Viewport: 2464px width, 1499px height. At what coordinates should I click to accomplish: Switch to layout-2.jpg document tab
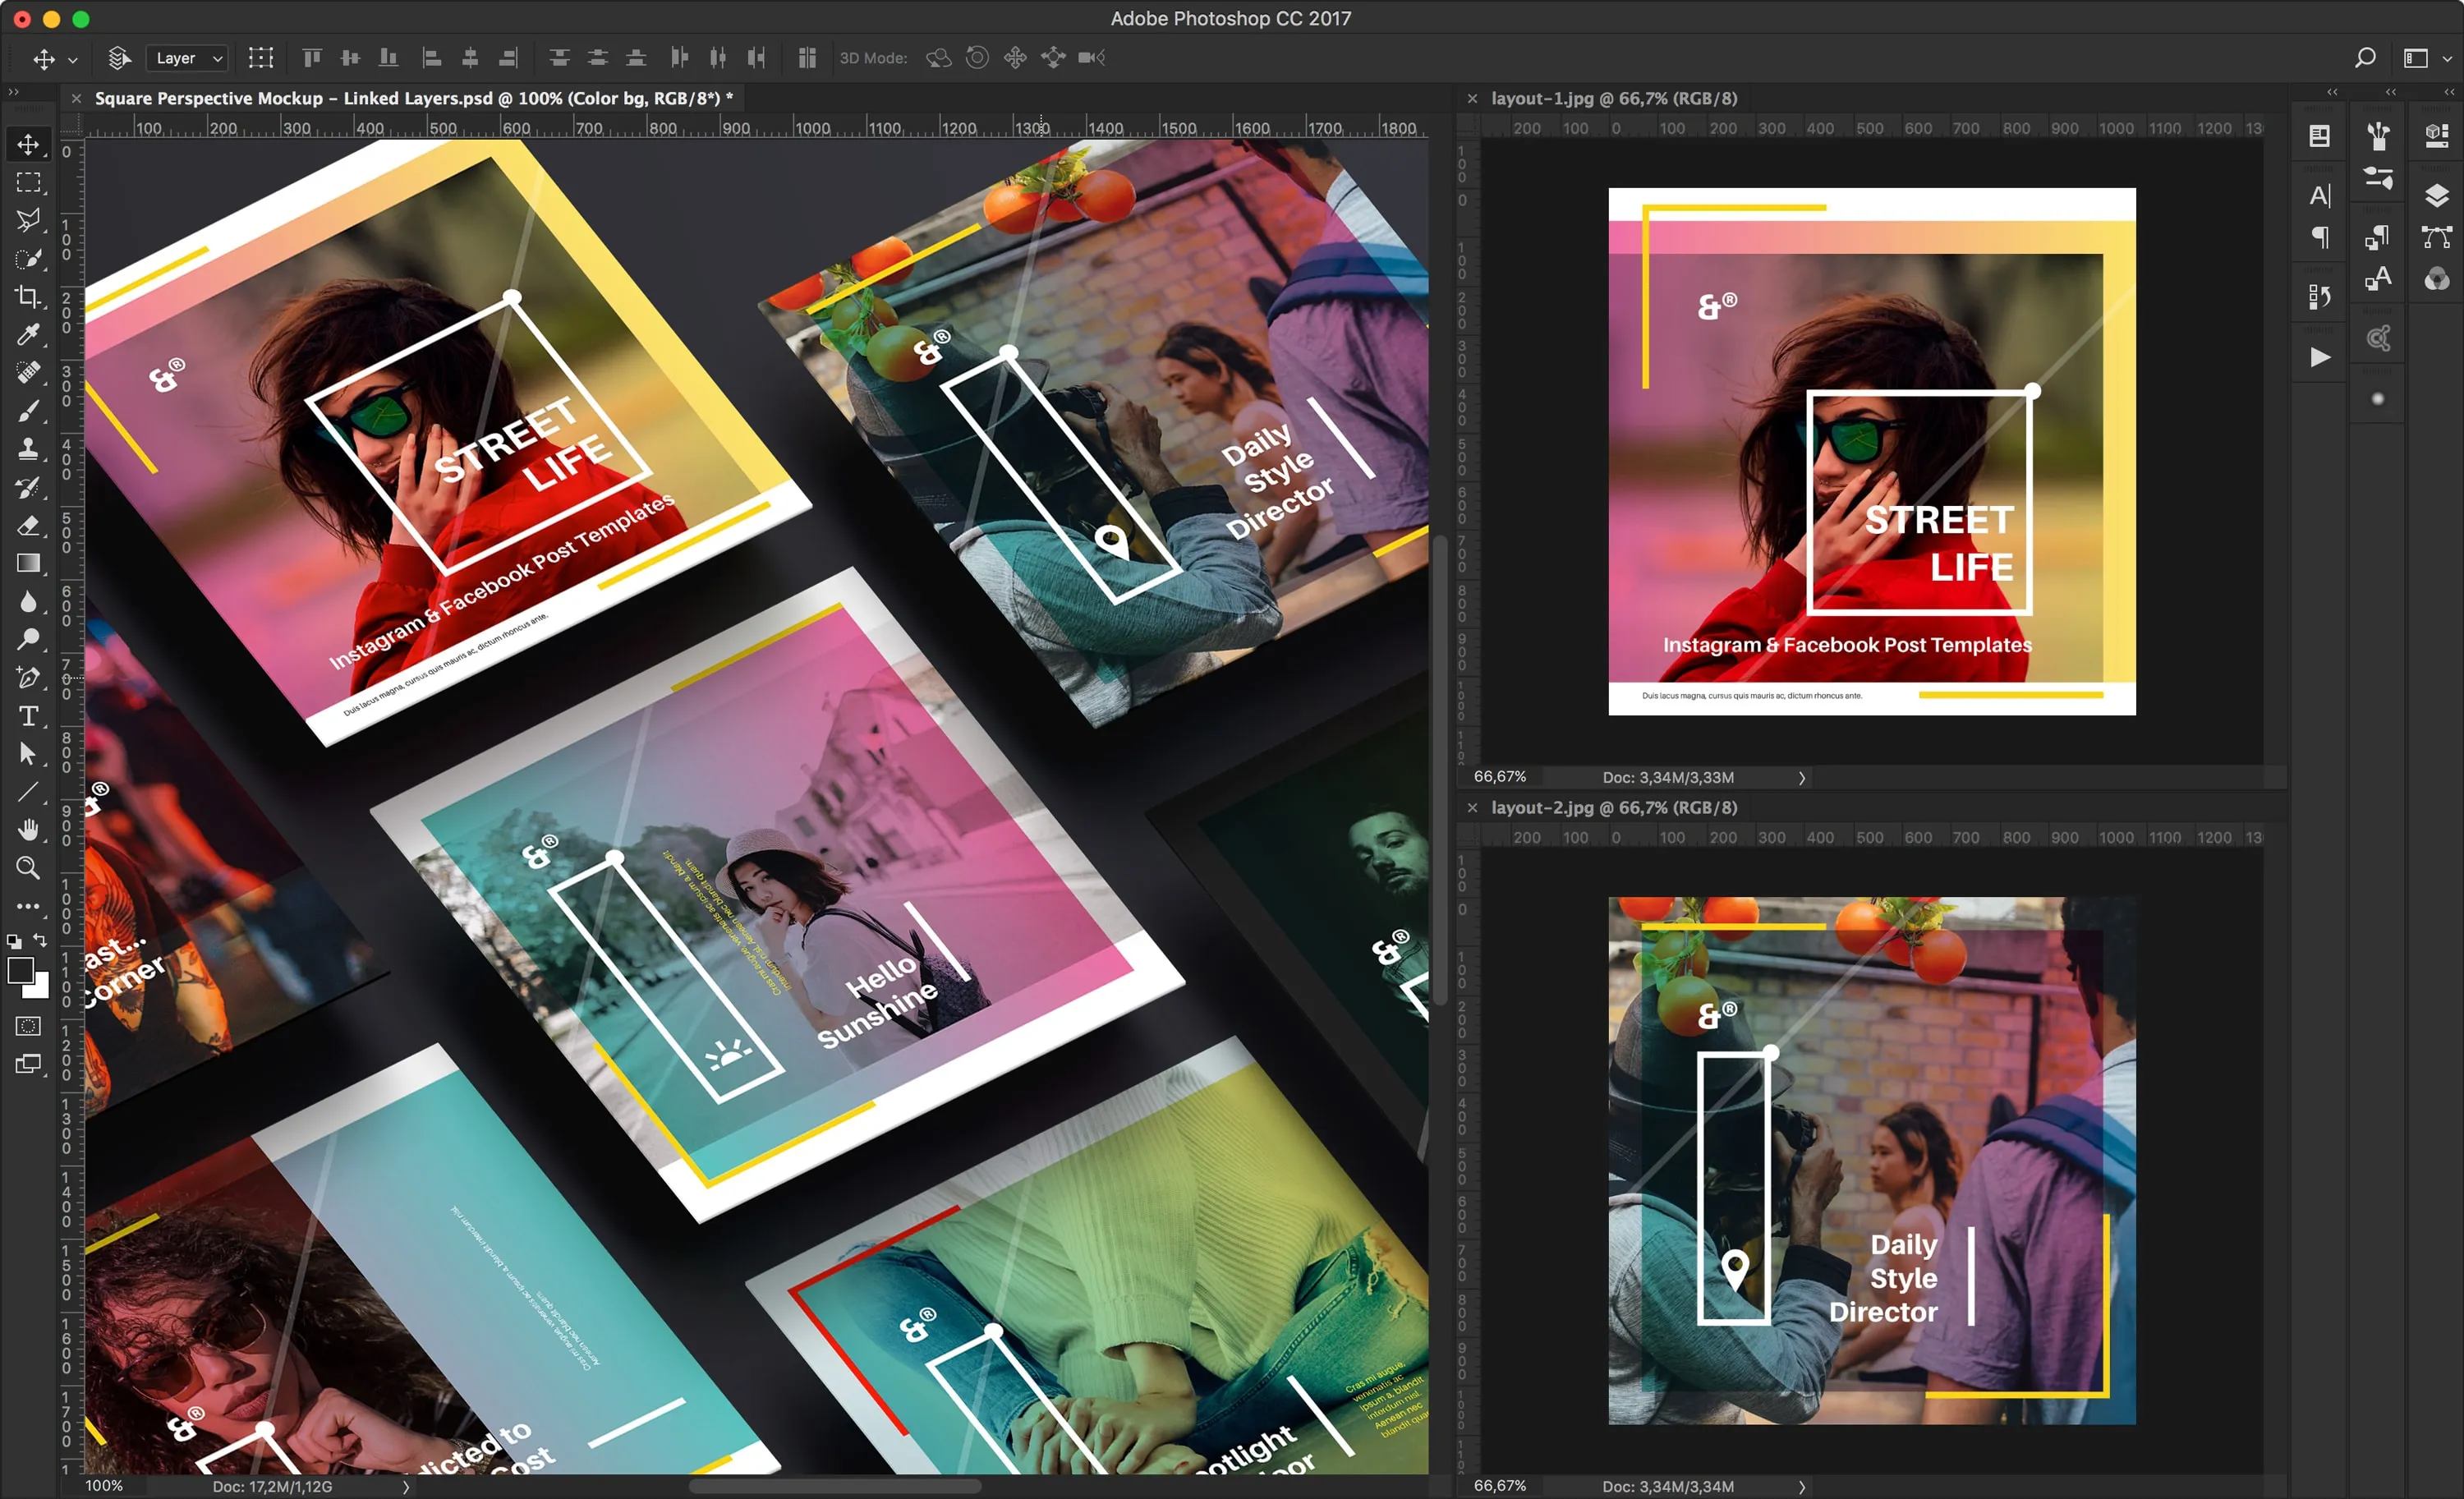pyautogui.click(x=1613, y=807)
